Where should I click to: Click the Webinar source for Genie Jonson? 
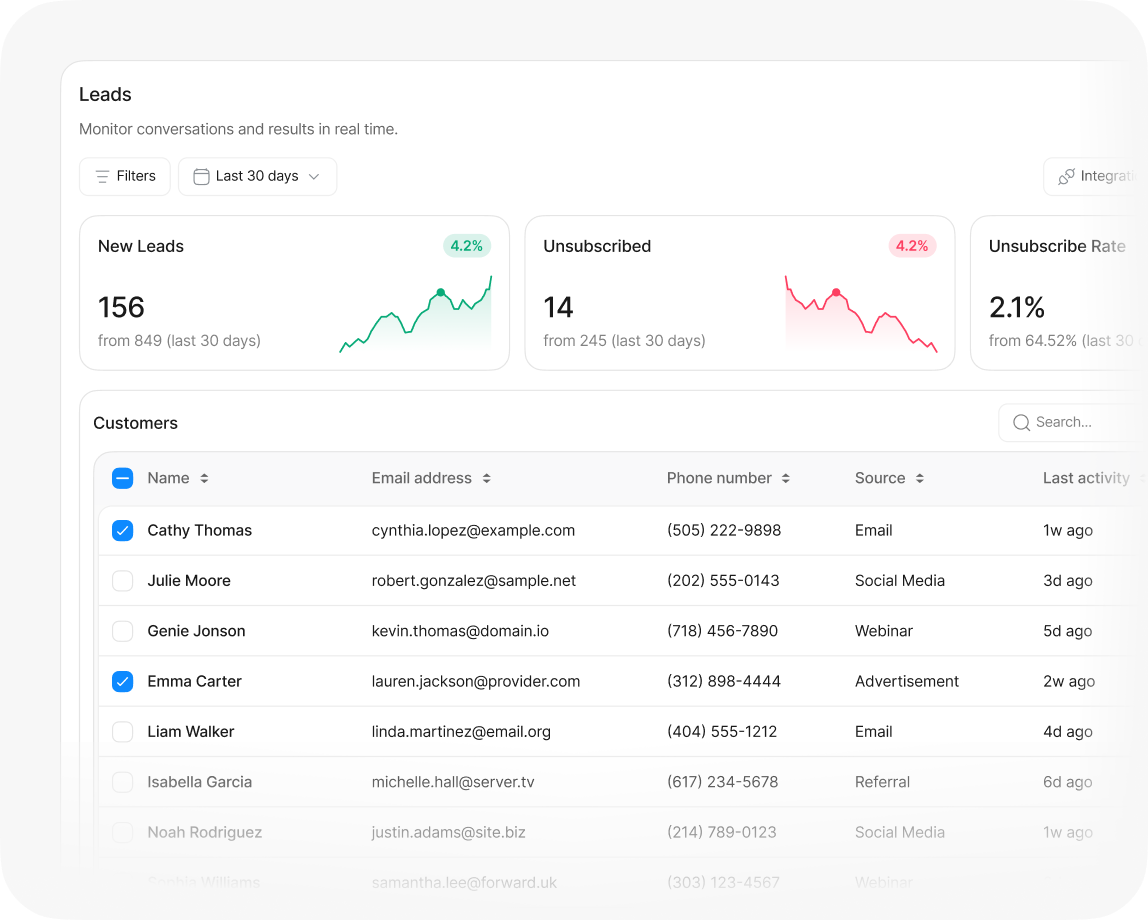click(x=884, y=631)
